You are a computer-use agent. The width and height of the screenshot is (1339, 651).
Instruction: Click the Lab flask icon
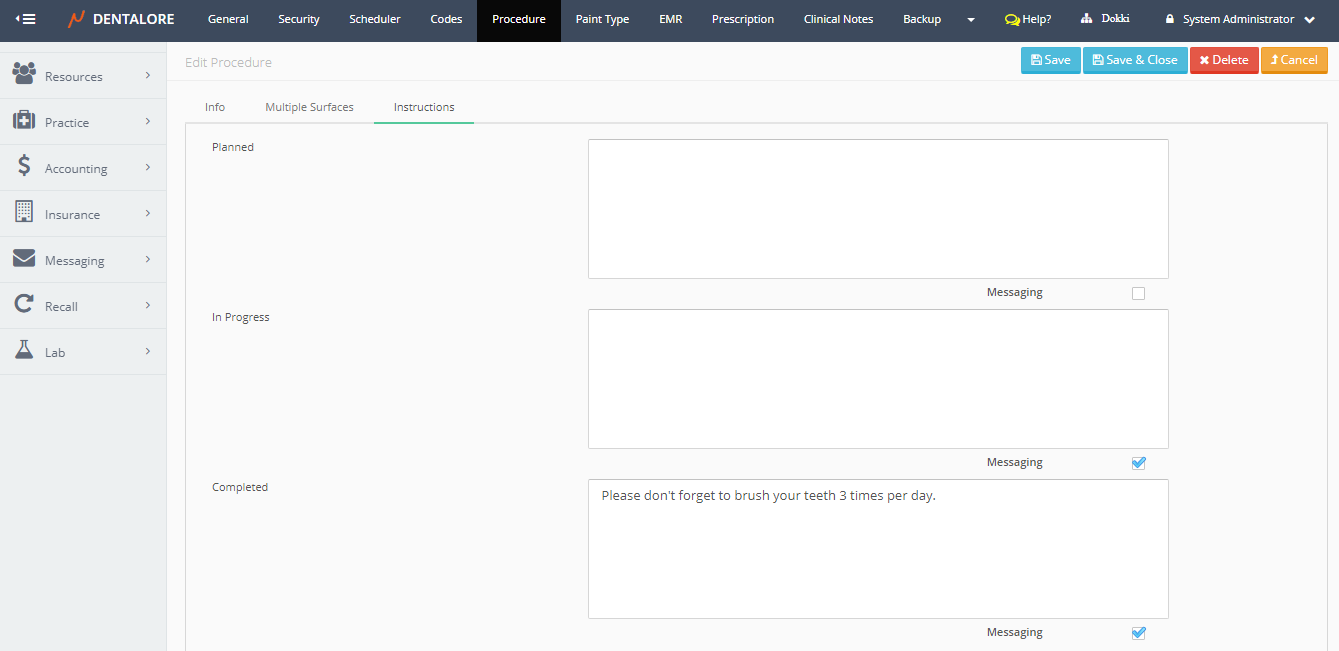pos(24,350)
